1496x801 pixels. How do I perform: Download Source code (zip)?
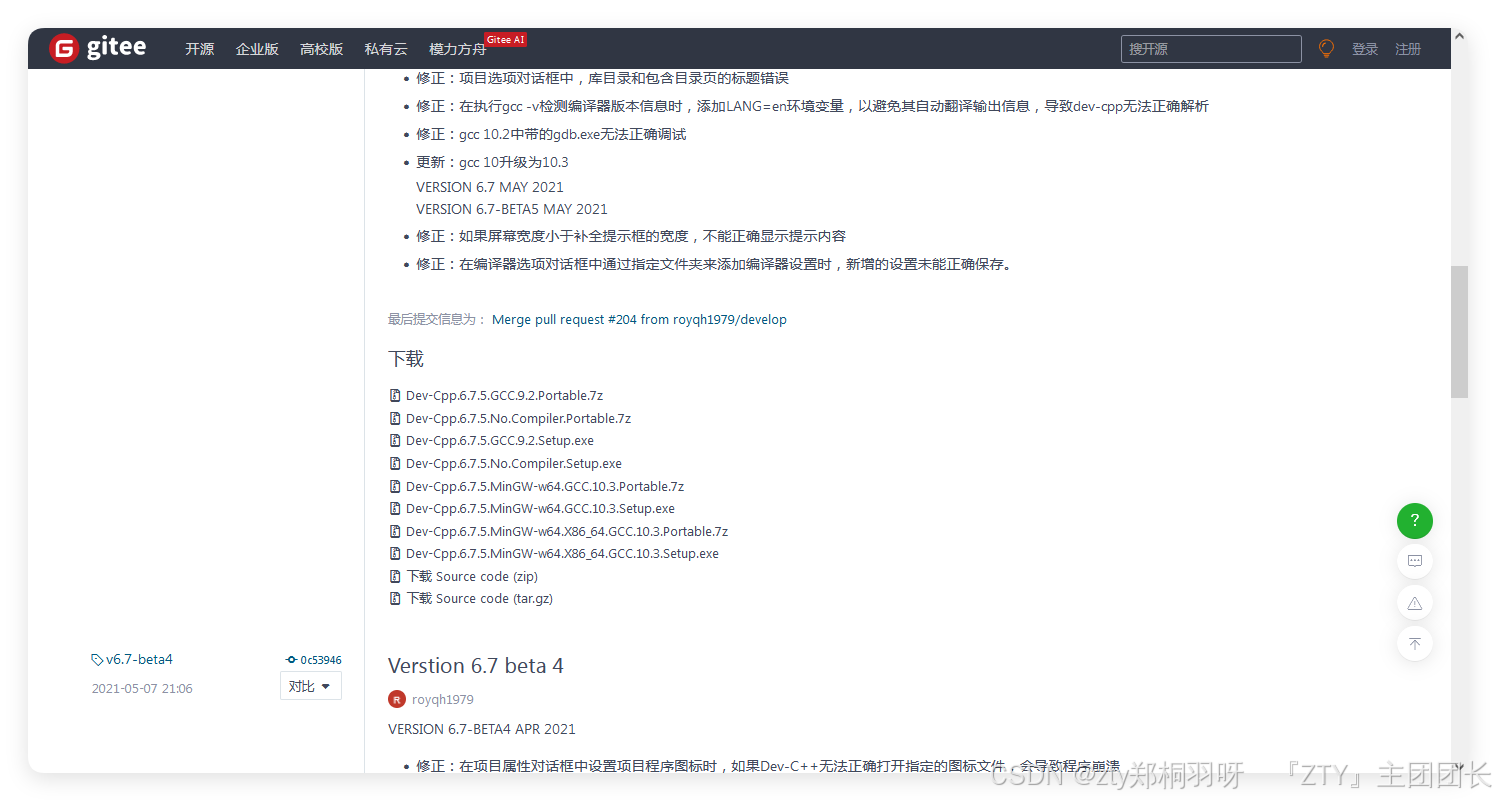(x=472, y=577)
